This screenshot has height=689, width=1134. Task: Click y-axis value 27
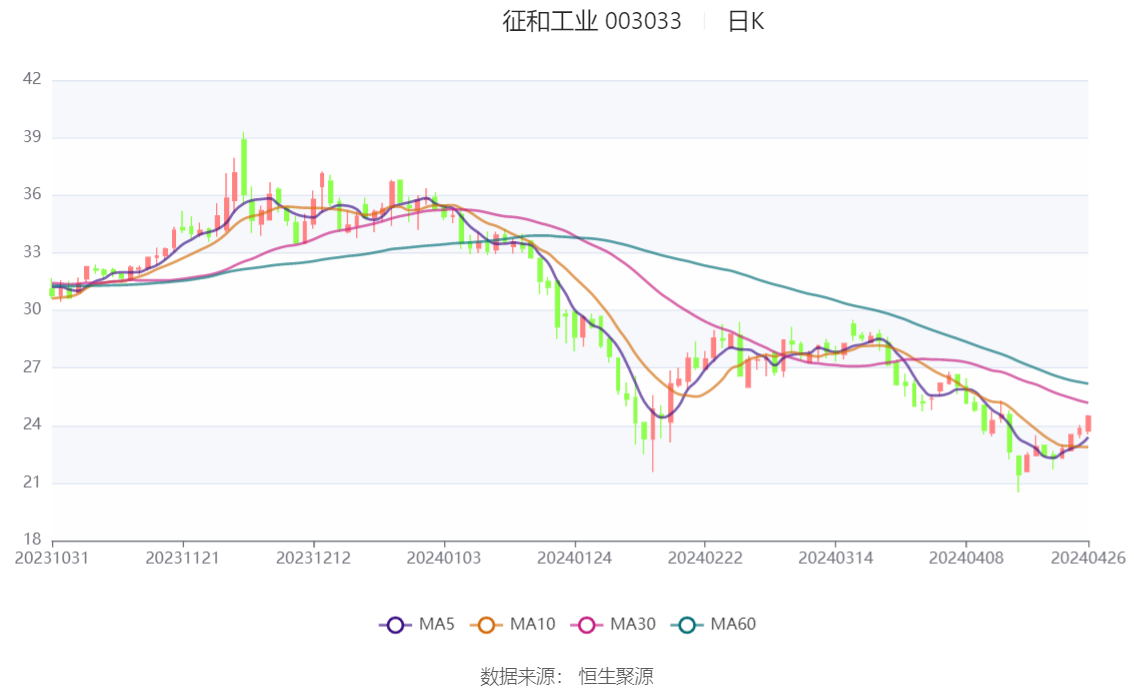[32, 367]
